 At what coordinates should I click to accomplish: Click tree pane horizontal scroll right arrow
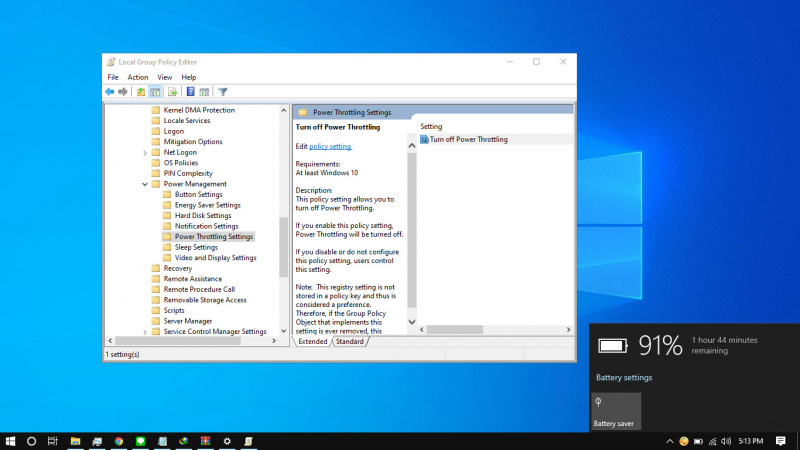274,340
